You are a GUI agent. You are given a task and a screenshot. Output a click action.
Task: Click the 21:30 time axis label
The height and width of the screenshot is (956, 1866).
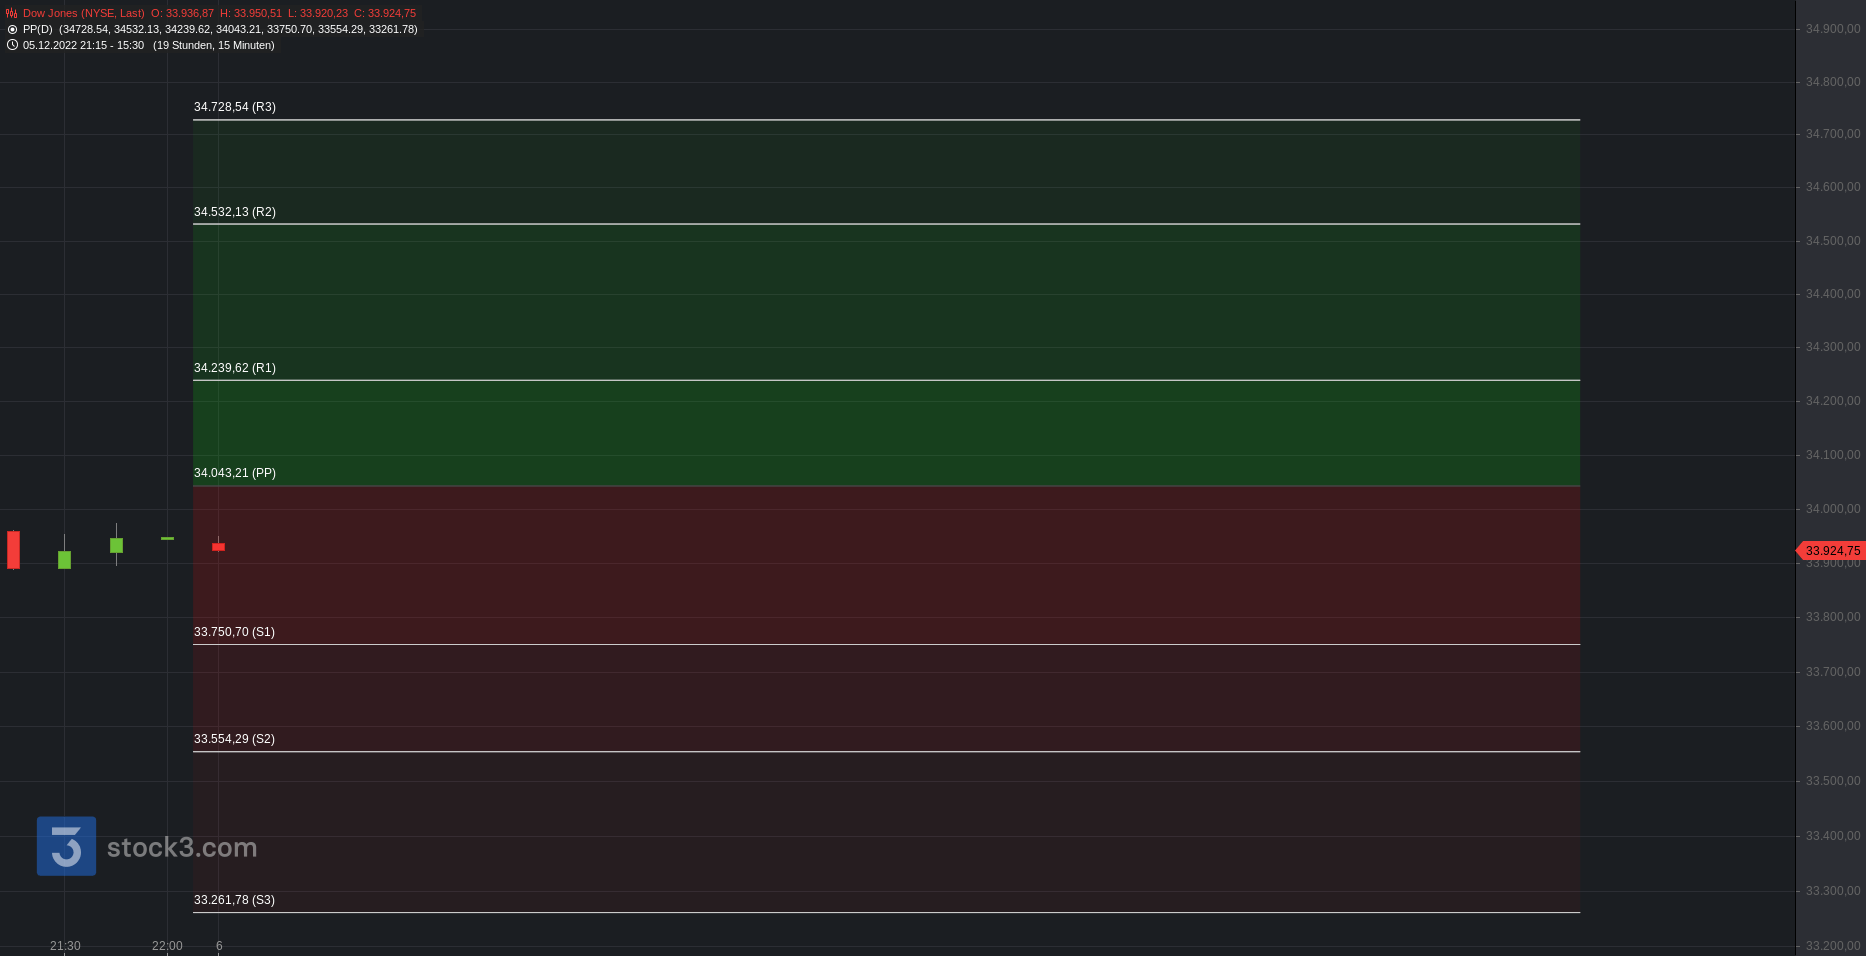pyautogui.click(x=65, y=946)
